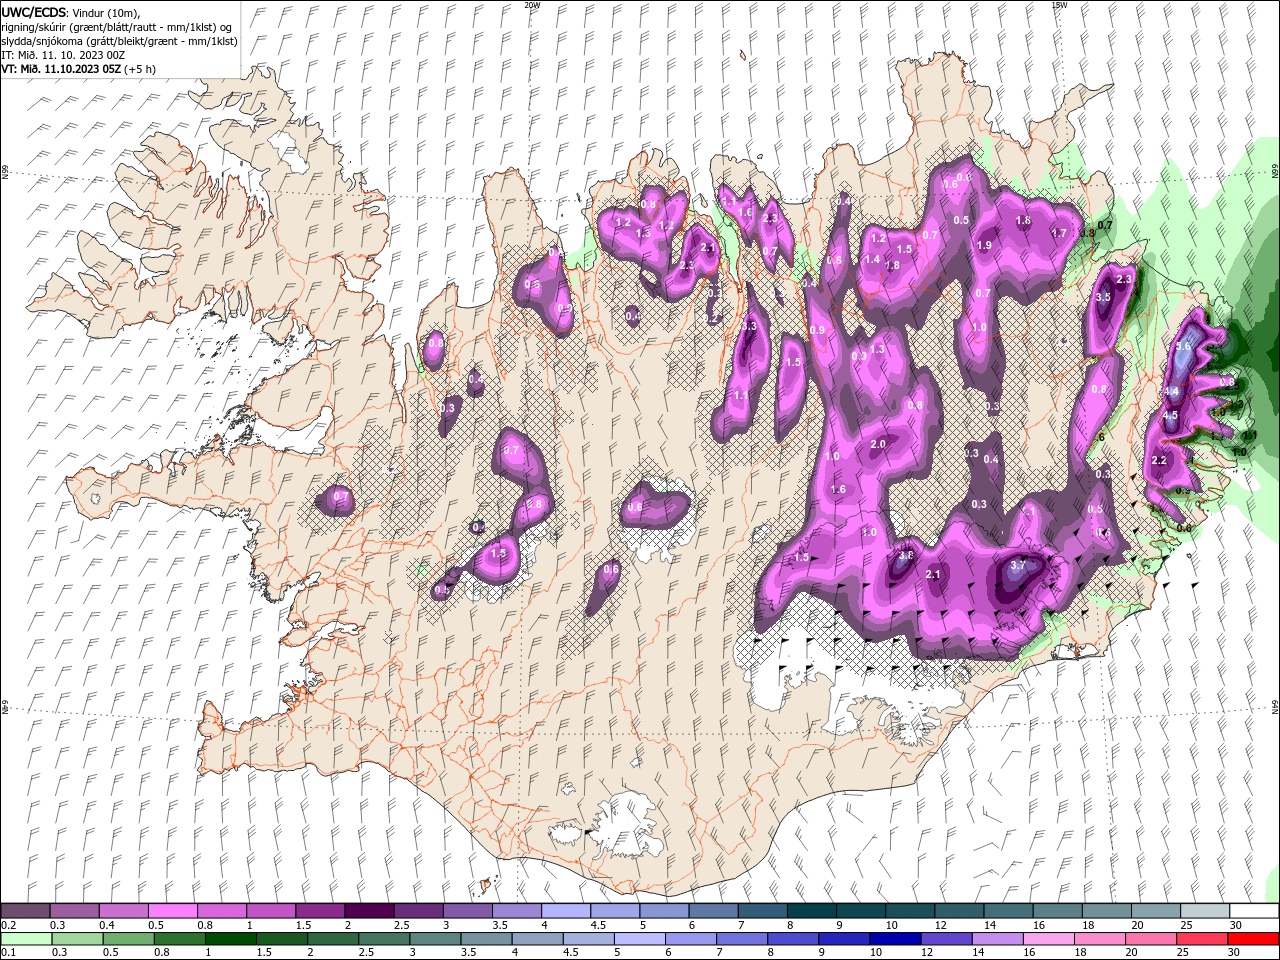This screenshot has width=1280, height=960.
Task: Select the darkest purple 2 snow legend swatch
Action: point(369,911)
